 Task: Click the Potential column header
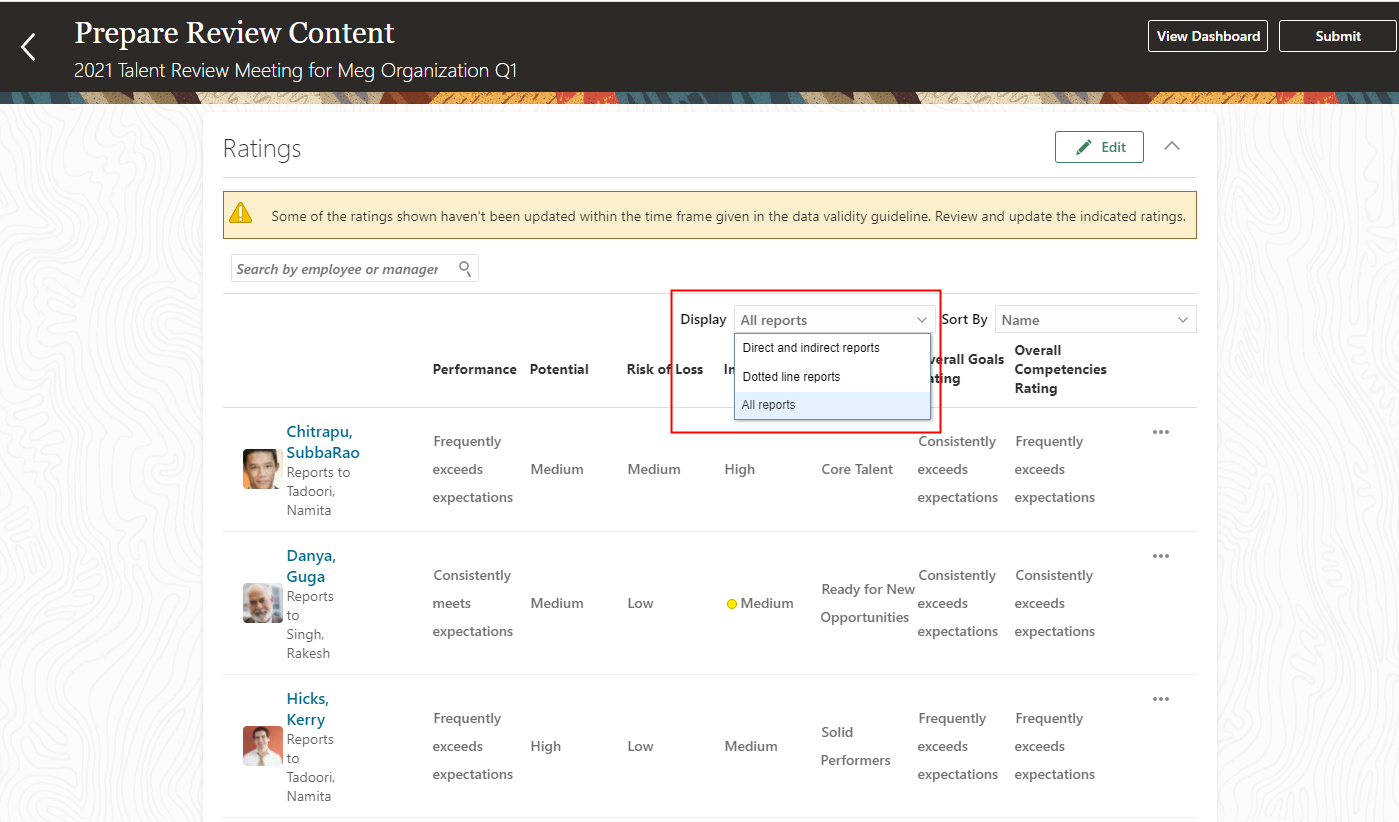click(x=559, y=369)
